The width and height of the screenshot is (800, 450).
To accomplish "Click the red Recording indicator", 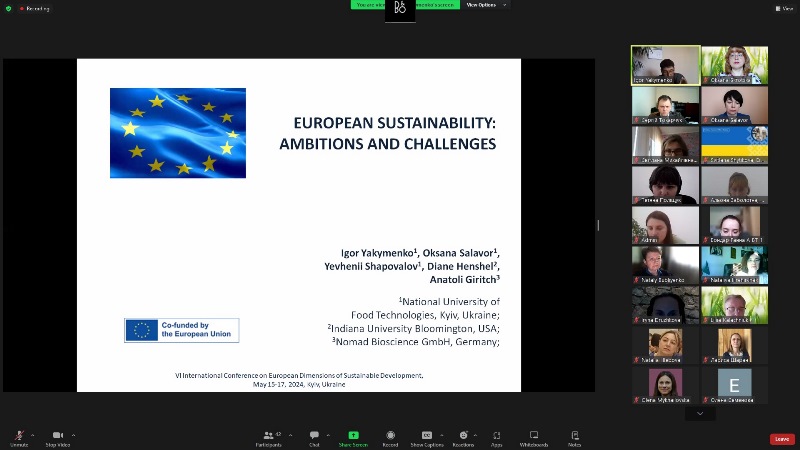I will (35, 9).
